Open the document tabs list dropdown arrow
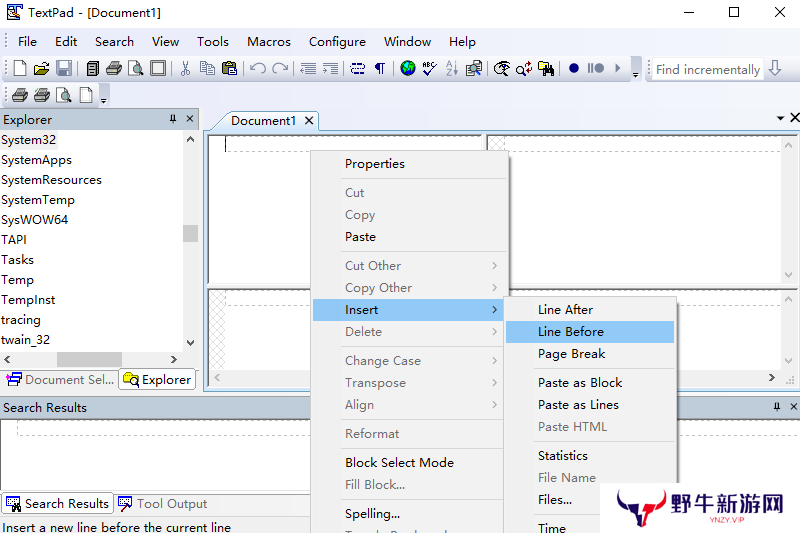800x533 pixels. [x=780, y=118]
